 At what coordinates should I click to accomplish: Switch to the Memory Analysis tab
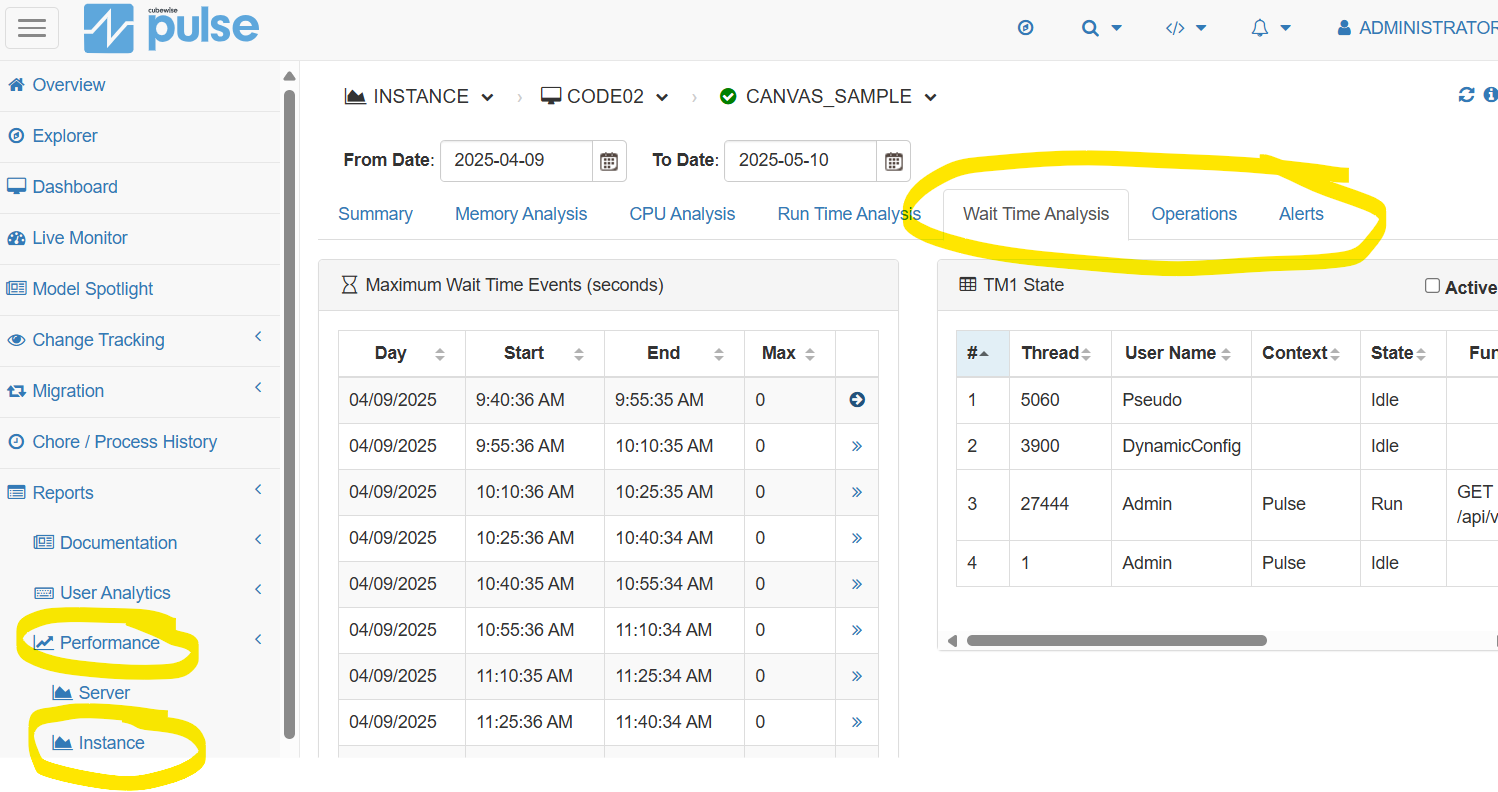click(x=521, y=214)
